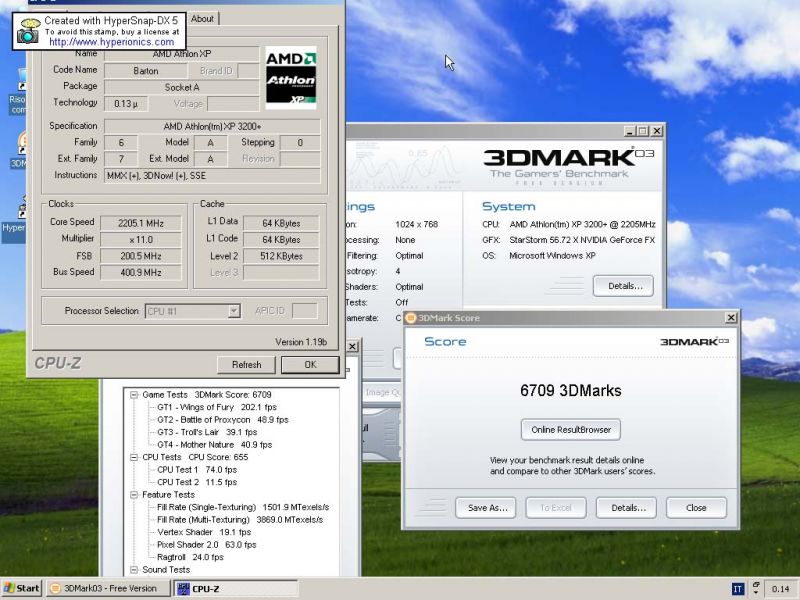Open the hyperionics.com link

111,42
